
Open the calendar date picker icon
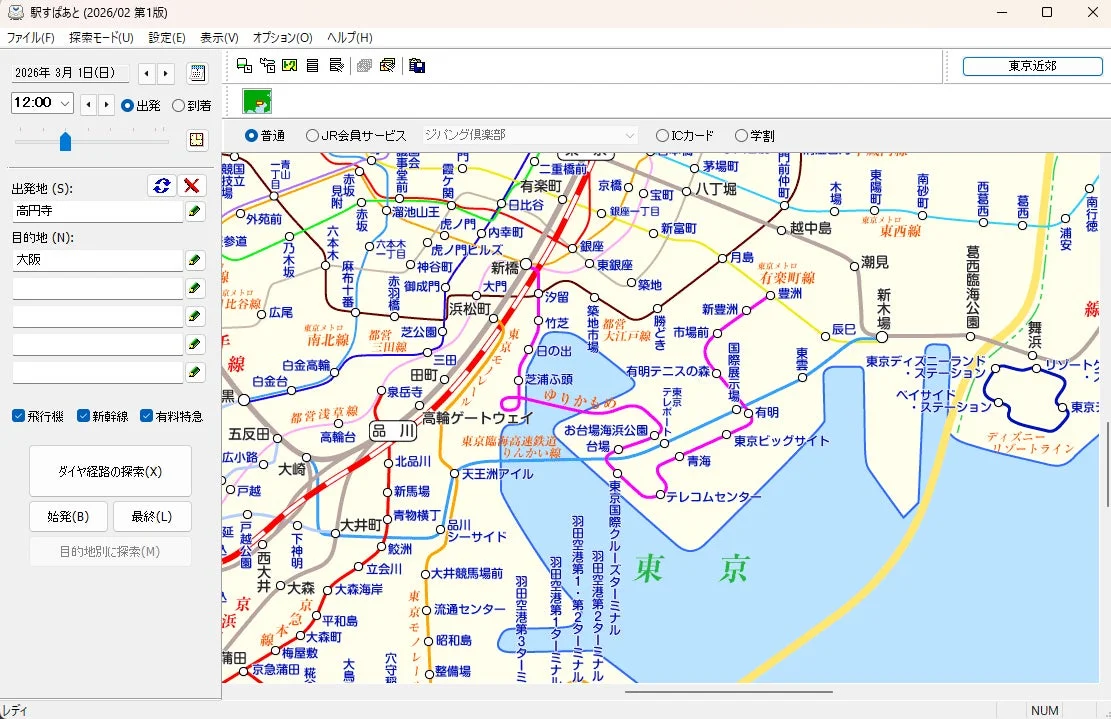click(197, 72)
